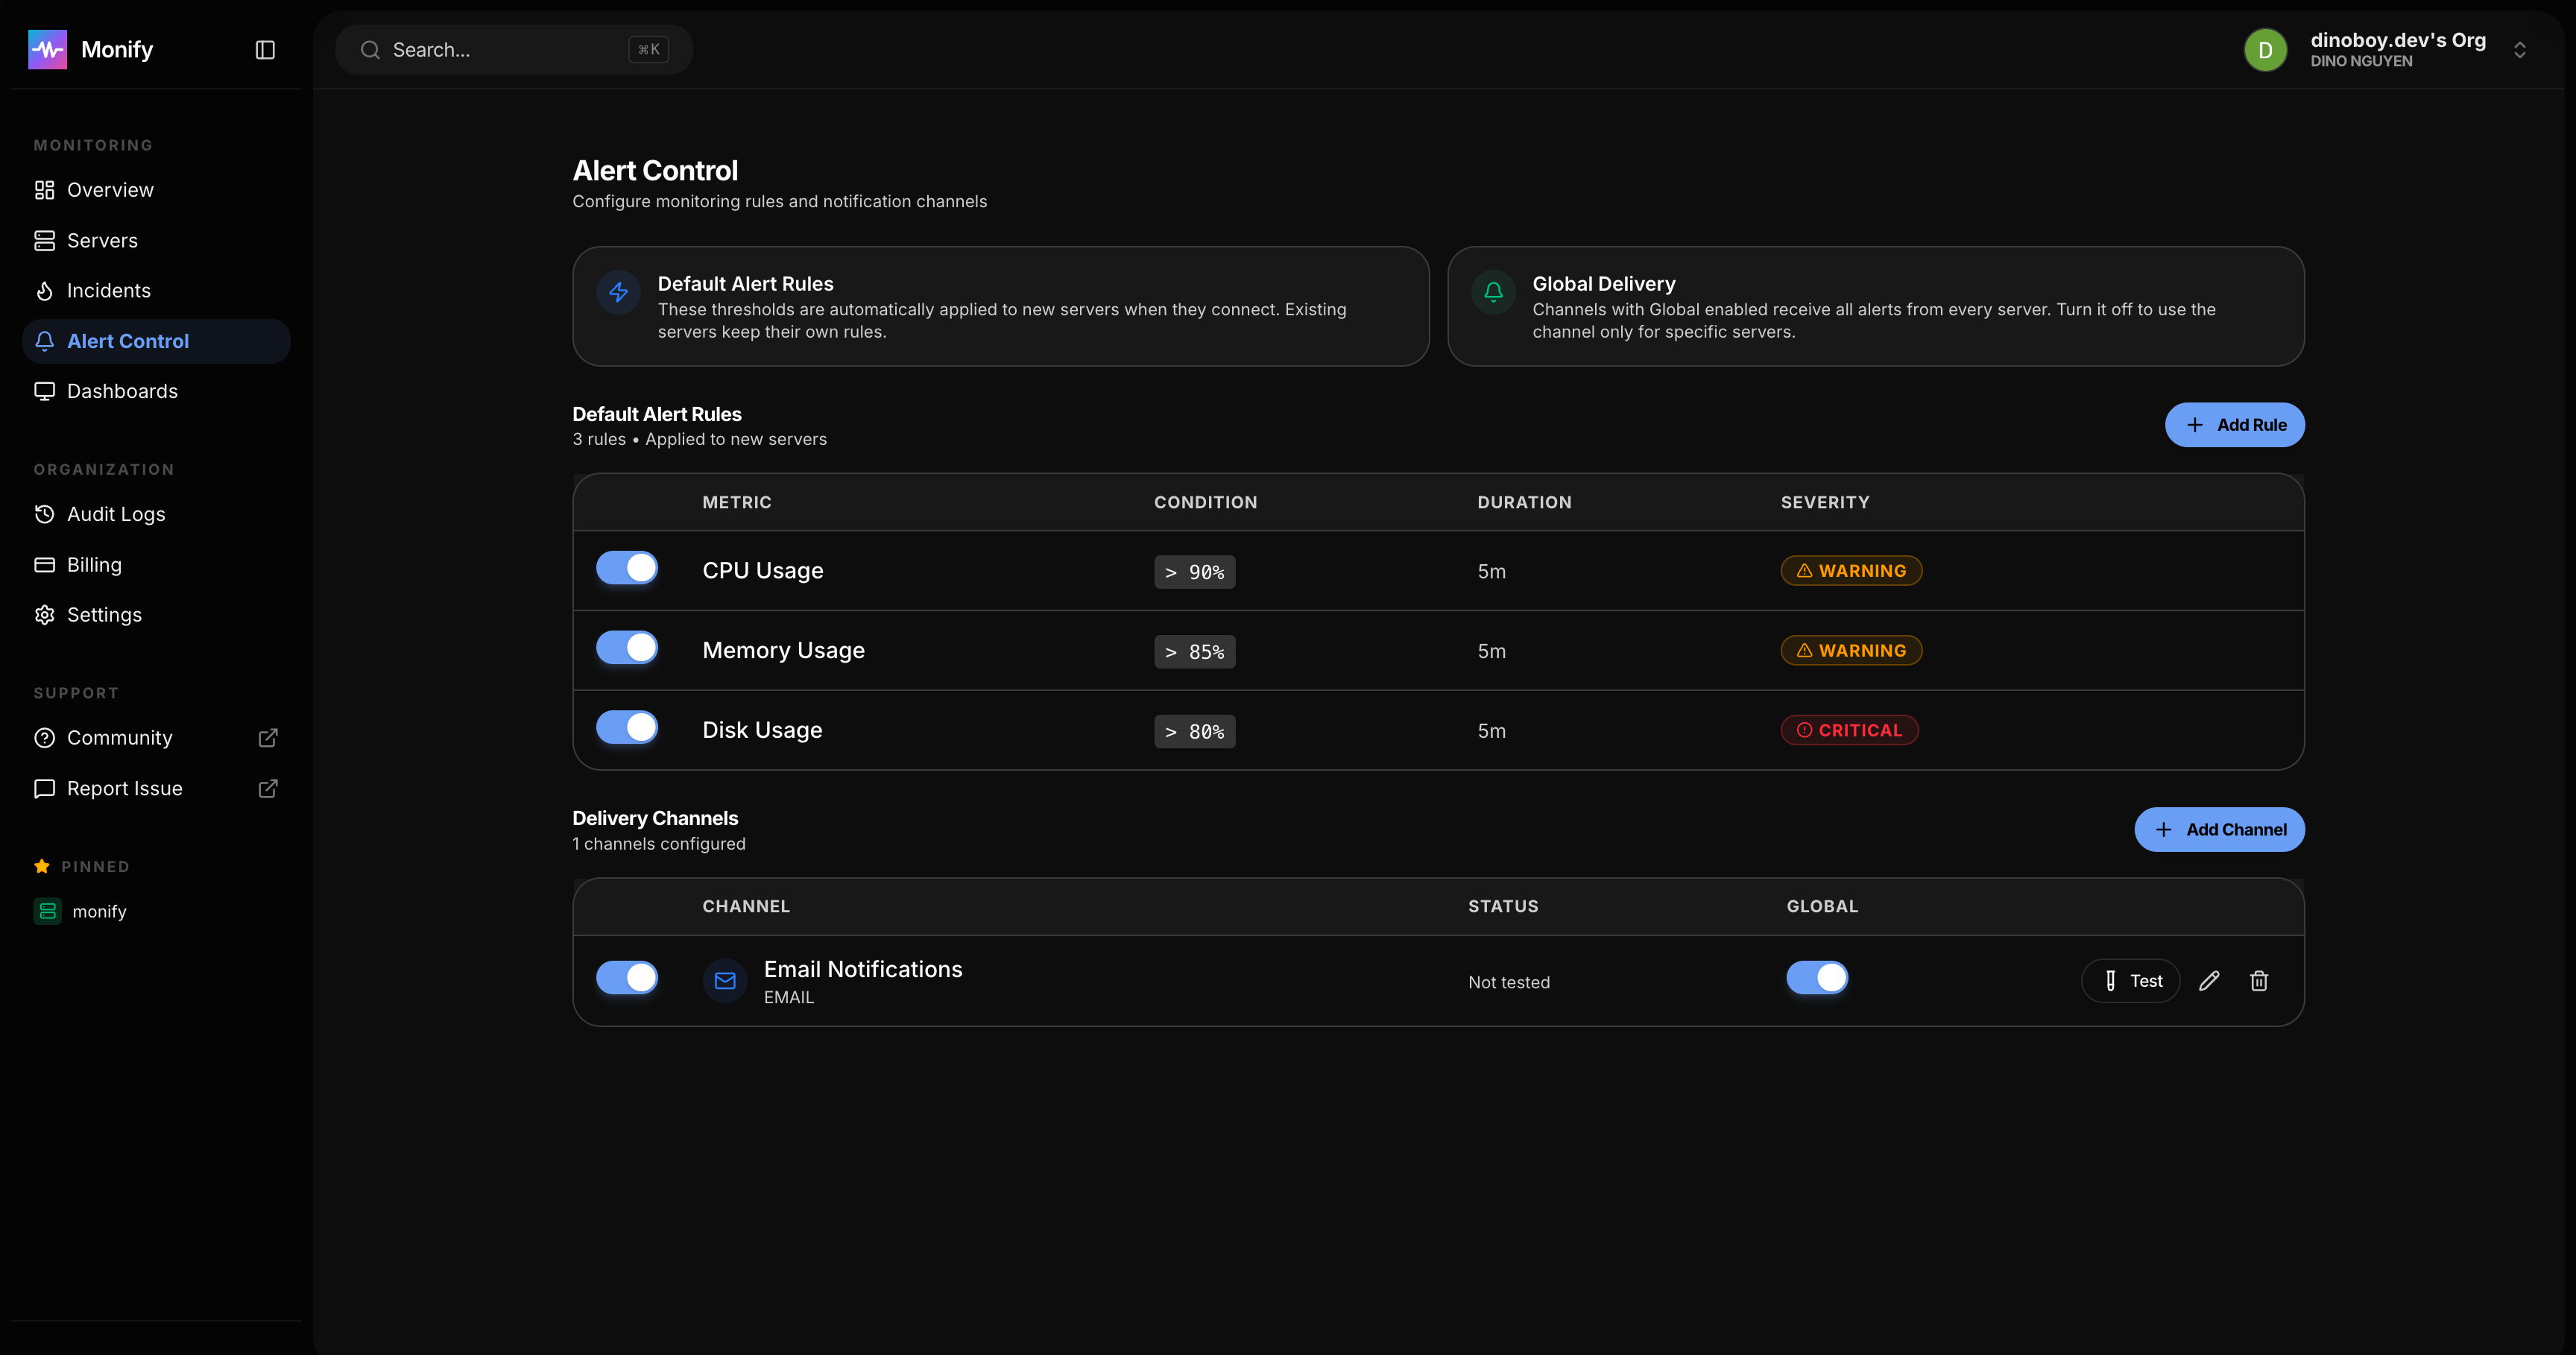Open Community external link icon
This screenshot has height=1355, width=2576.
268,738
